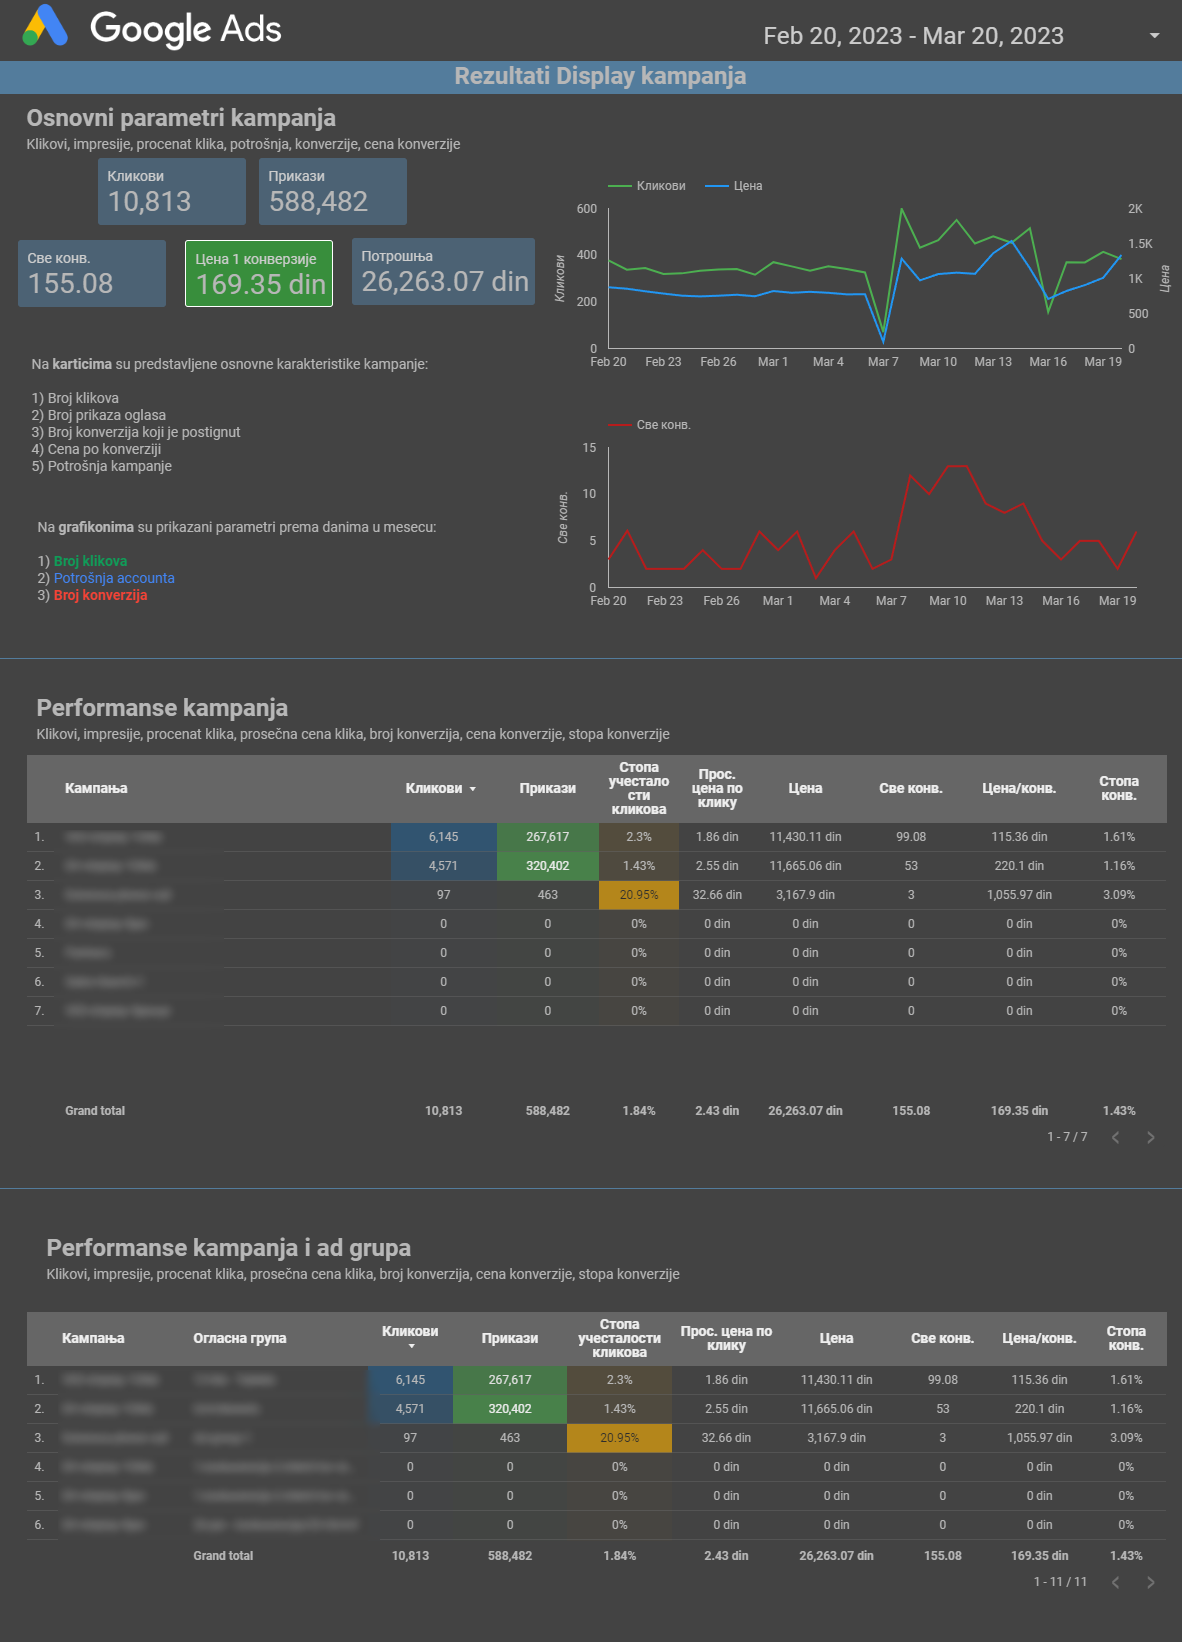
Task: Click the Google Ads logo icon
Action: (45, 26)
